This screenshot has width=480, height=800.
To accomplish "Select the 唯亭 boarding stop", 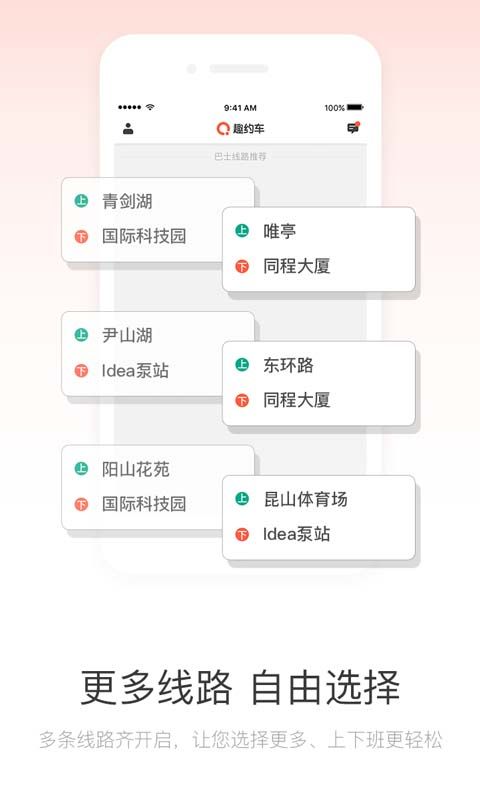I will coord(280,231).
